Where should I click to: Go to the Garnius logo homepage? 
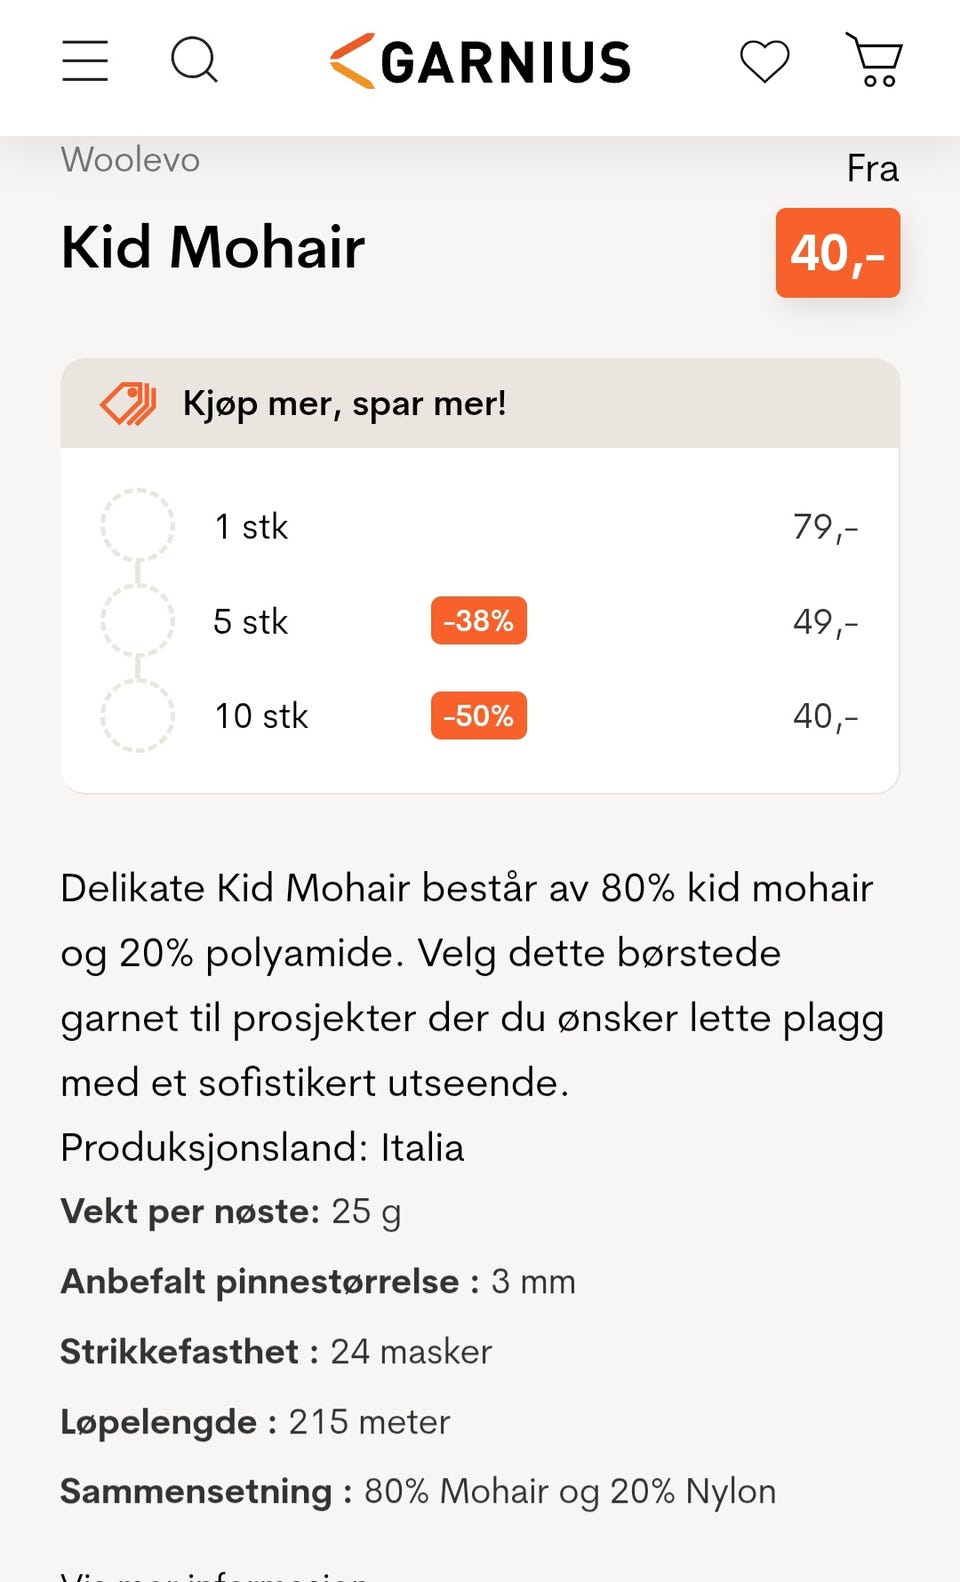(x=481, y=61)
